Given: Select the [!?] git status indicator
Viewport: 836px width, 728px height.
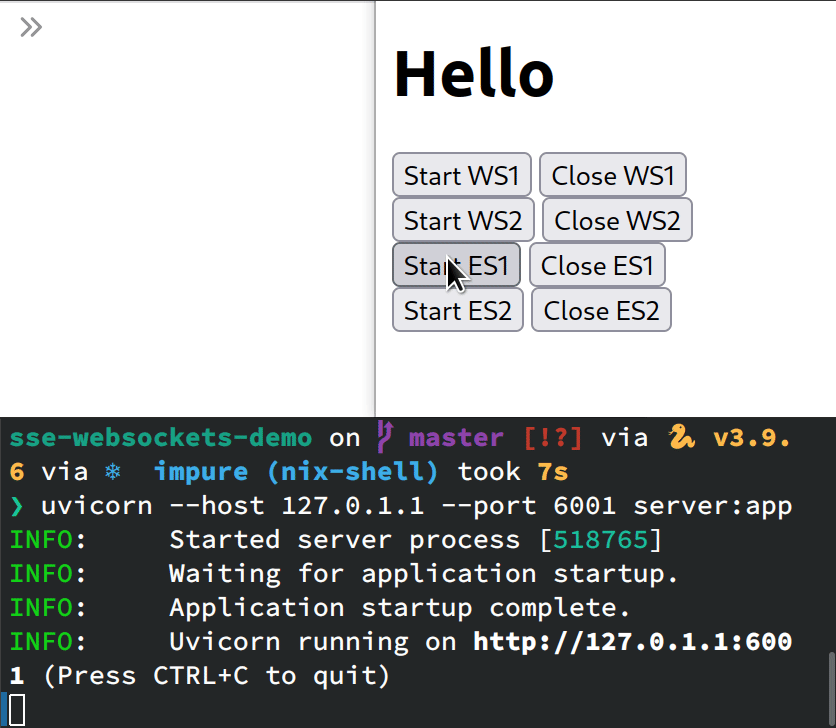Looking at the screenshot, I should 555,437.
